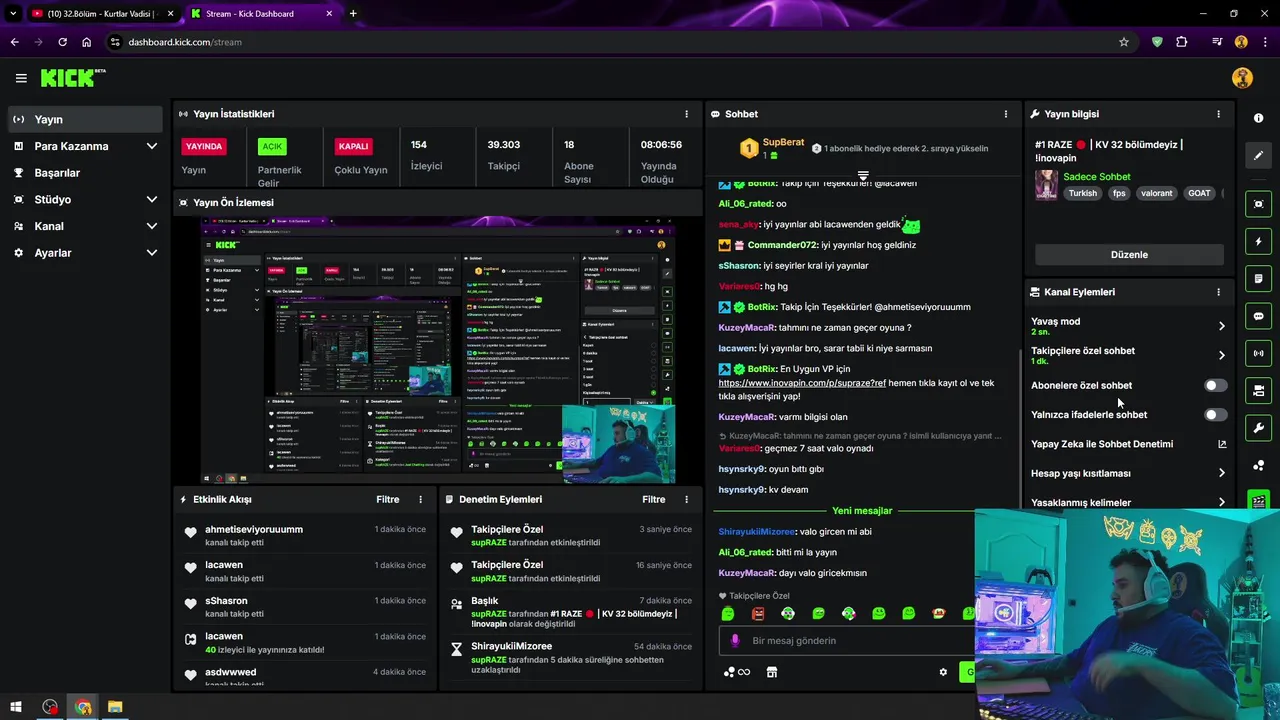Open Takipçilere özel sohbet options arrow
Viewport: 1280px width, 720px height.
tap(1221, 355)
